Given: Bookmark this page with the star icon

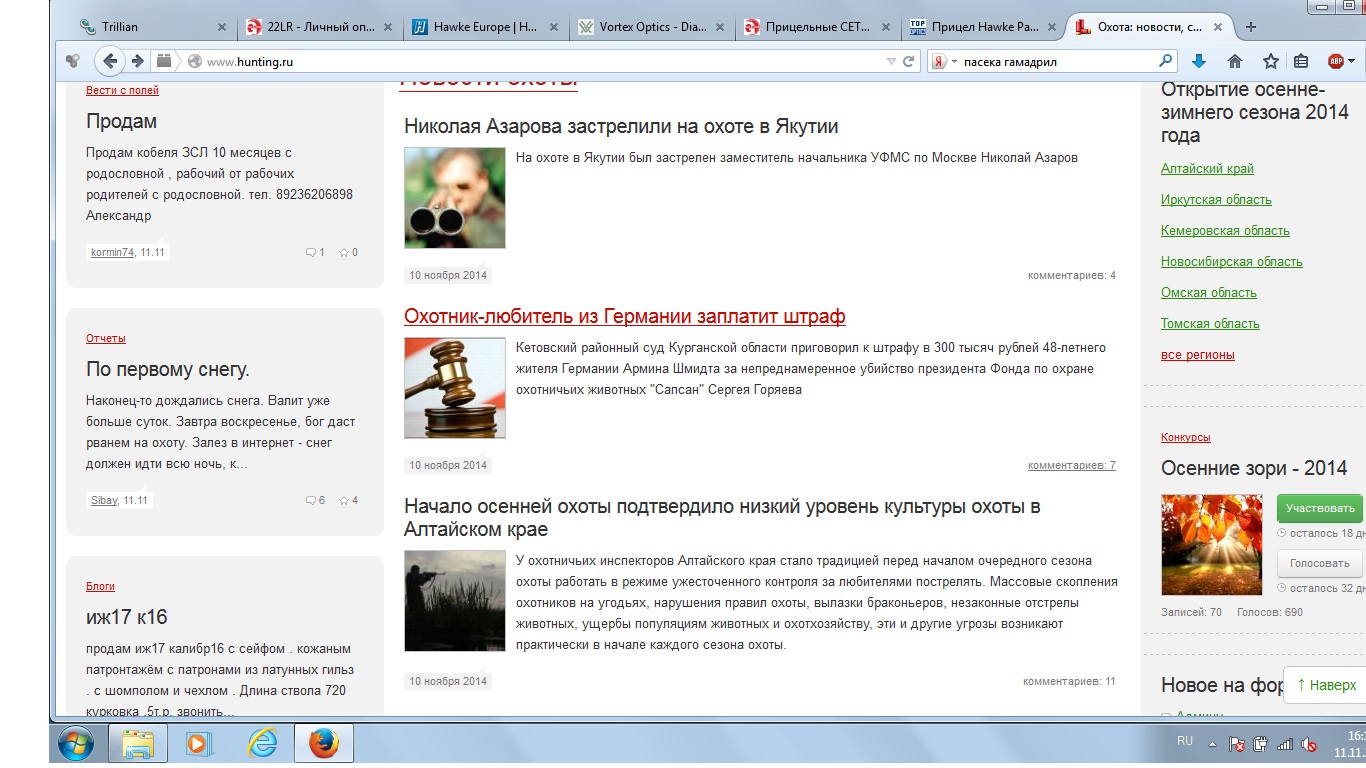Looking at the screenshot, I should [1270, 61].
